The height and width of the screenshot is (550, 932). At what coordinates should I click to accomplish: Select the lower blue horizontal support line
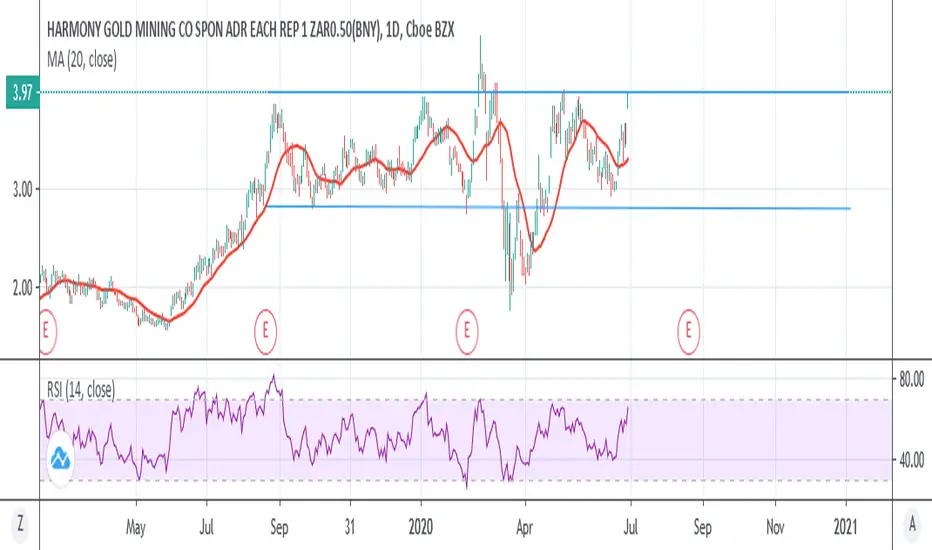[558, 208]
